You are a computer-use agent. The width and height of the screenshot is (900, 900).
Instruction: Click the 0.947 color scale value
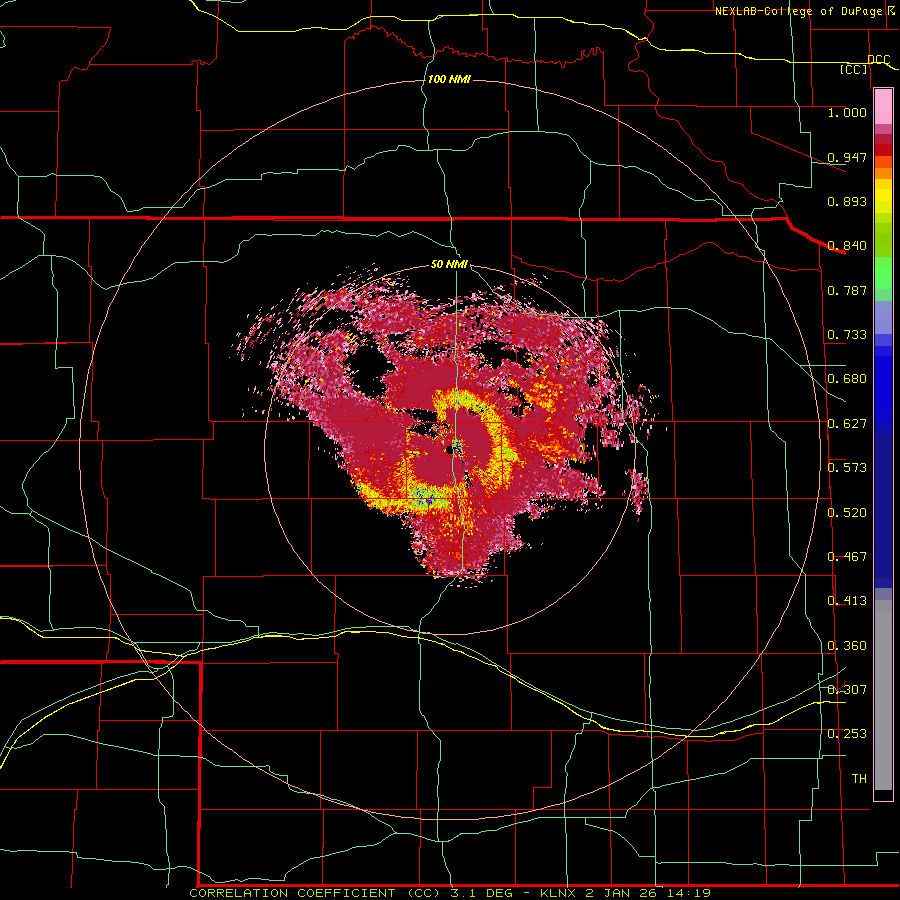tap(847, 157)
